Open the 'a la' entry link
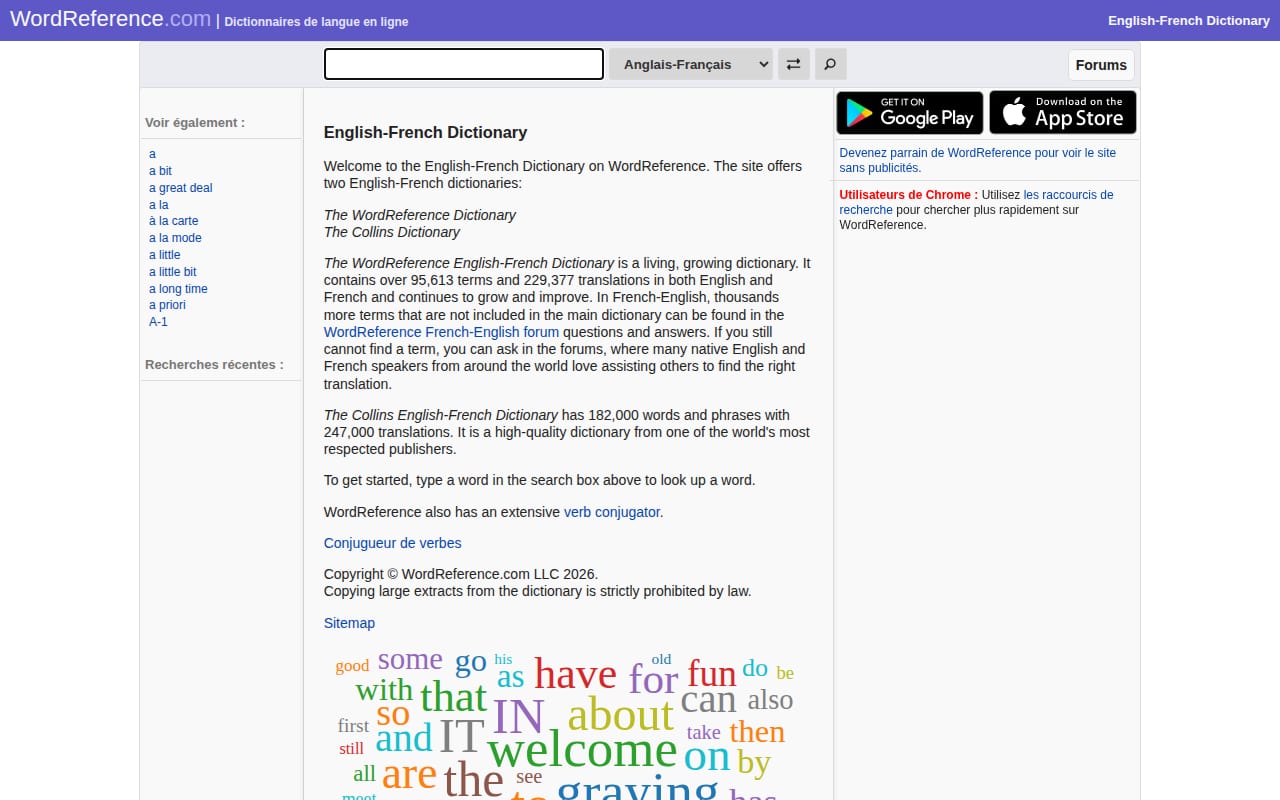Image resolution: width=1280 pixels, height=800 pixels. pos(159,205)
